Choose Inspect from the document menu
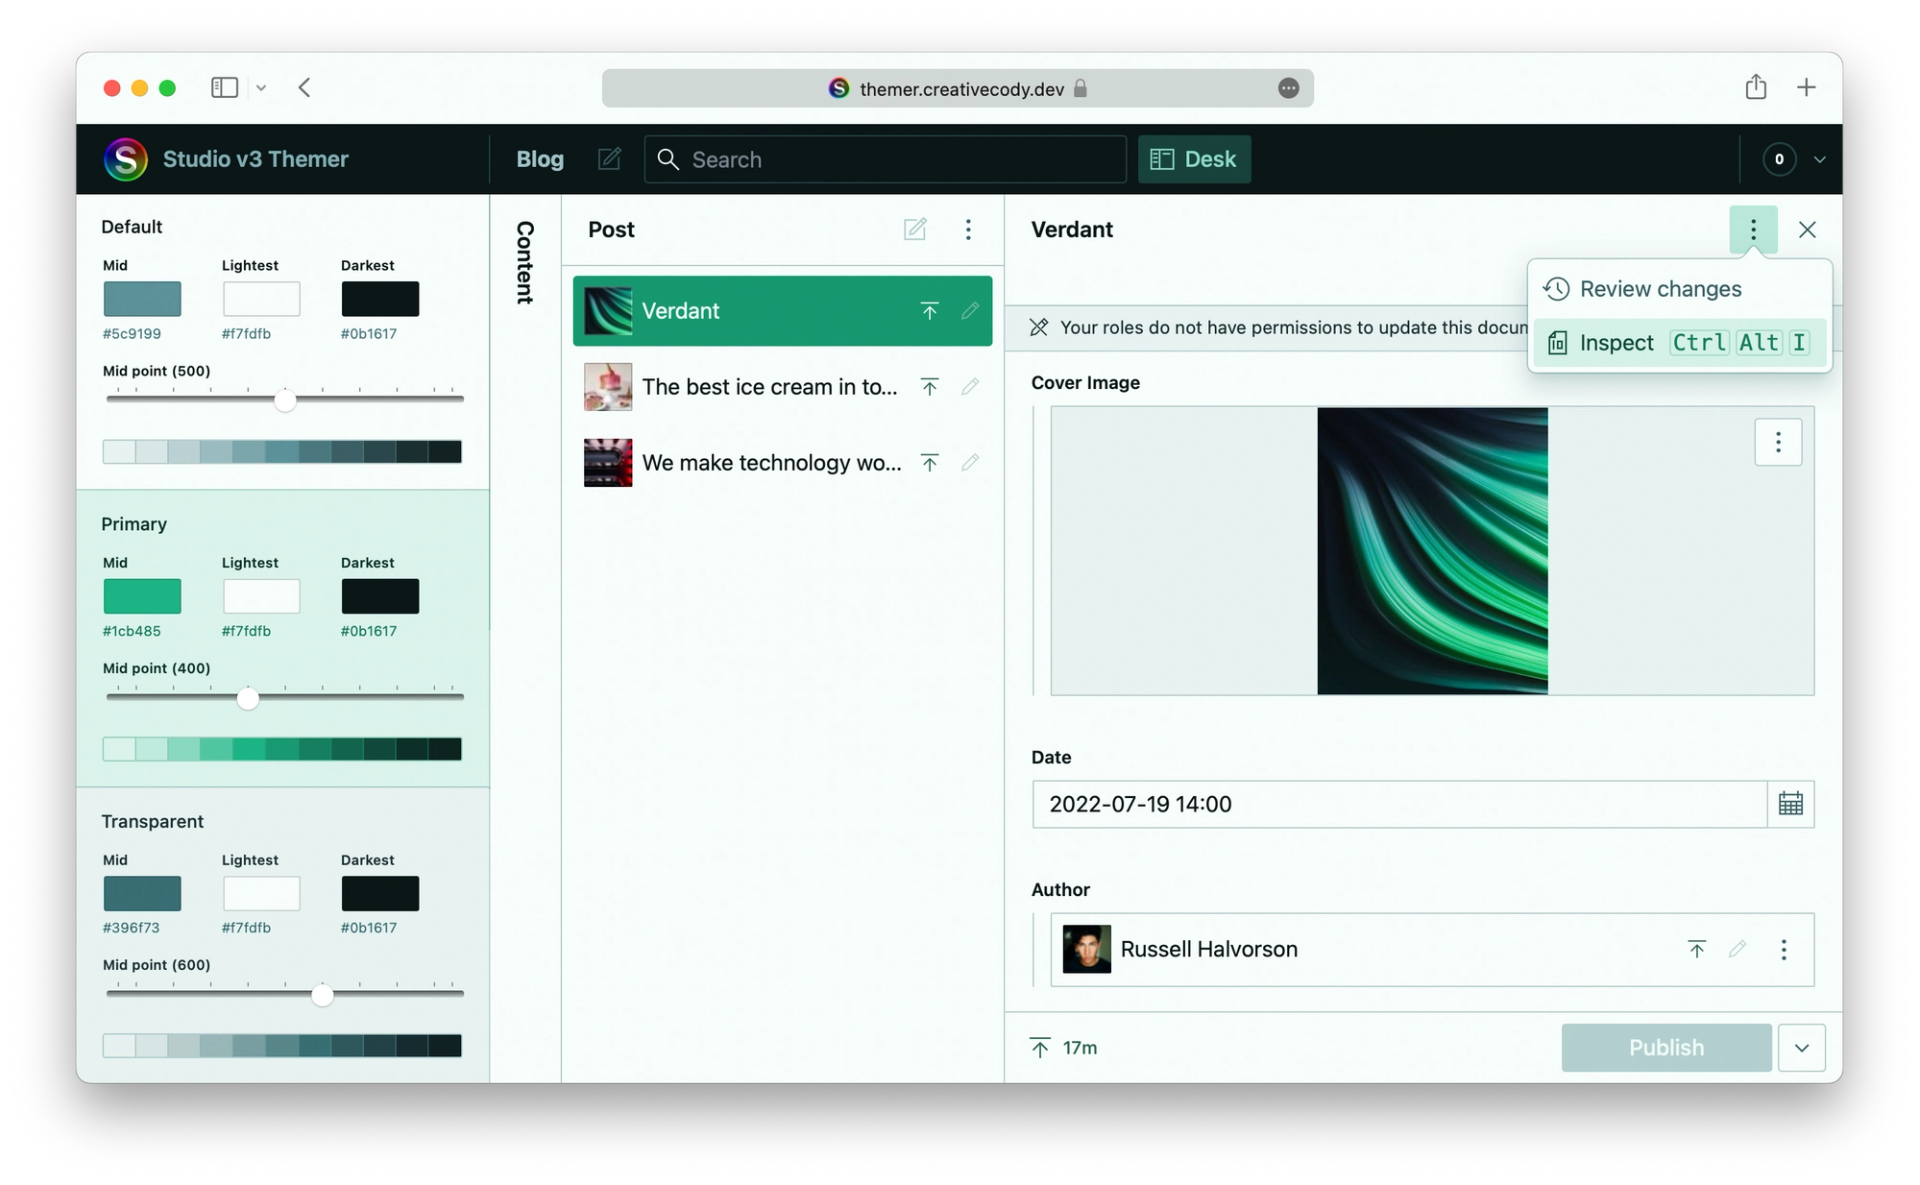Screen dimensions: 1920x1185 [x=1680, y=343]
